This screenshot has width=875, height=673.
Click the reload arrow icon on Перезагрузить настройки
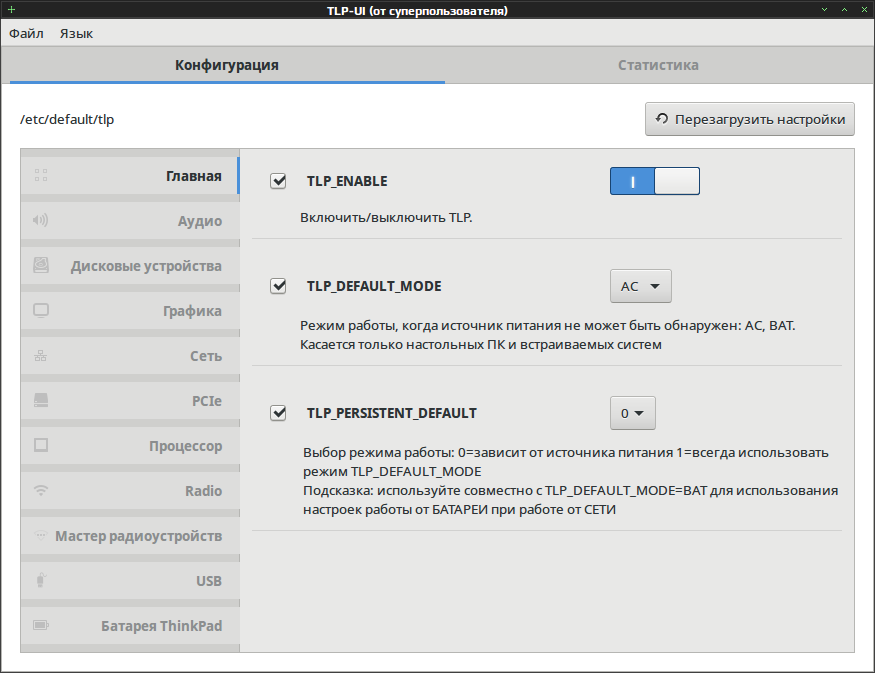662,119
